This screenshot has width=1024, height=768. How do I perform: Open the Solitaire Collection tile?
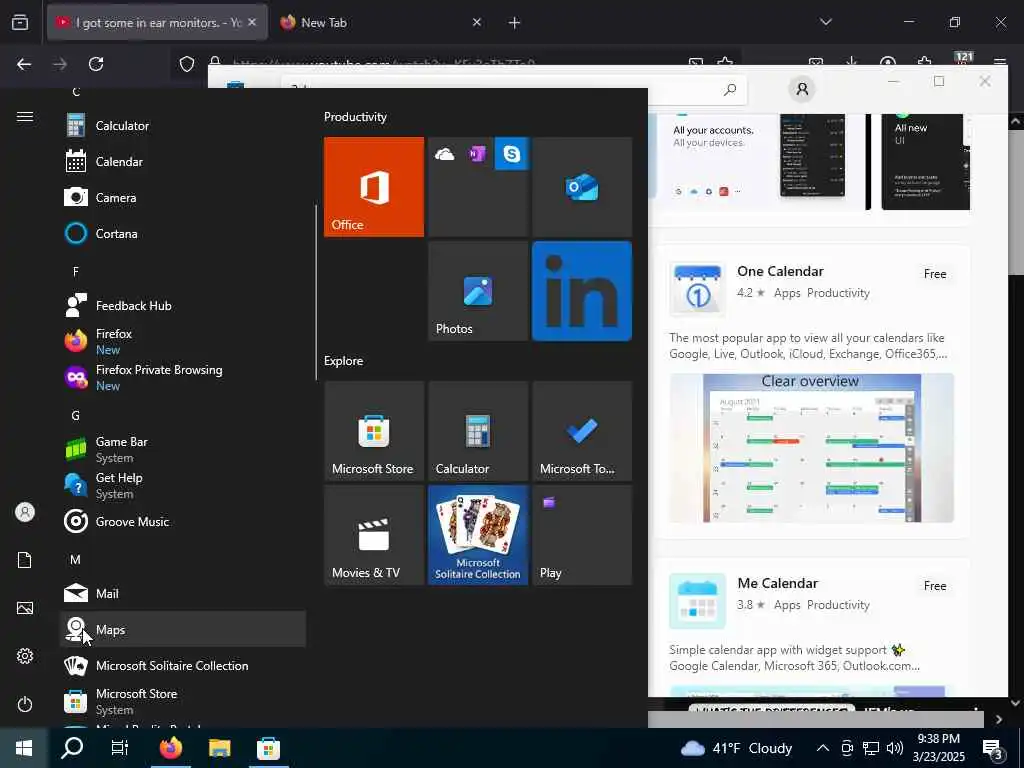point(478,535)
